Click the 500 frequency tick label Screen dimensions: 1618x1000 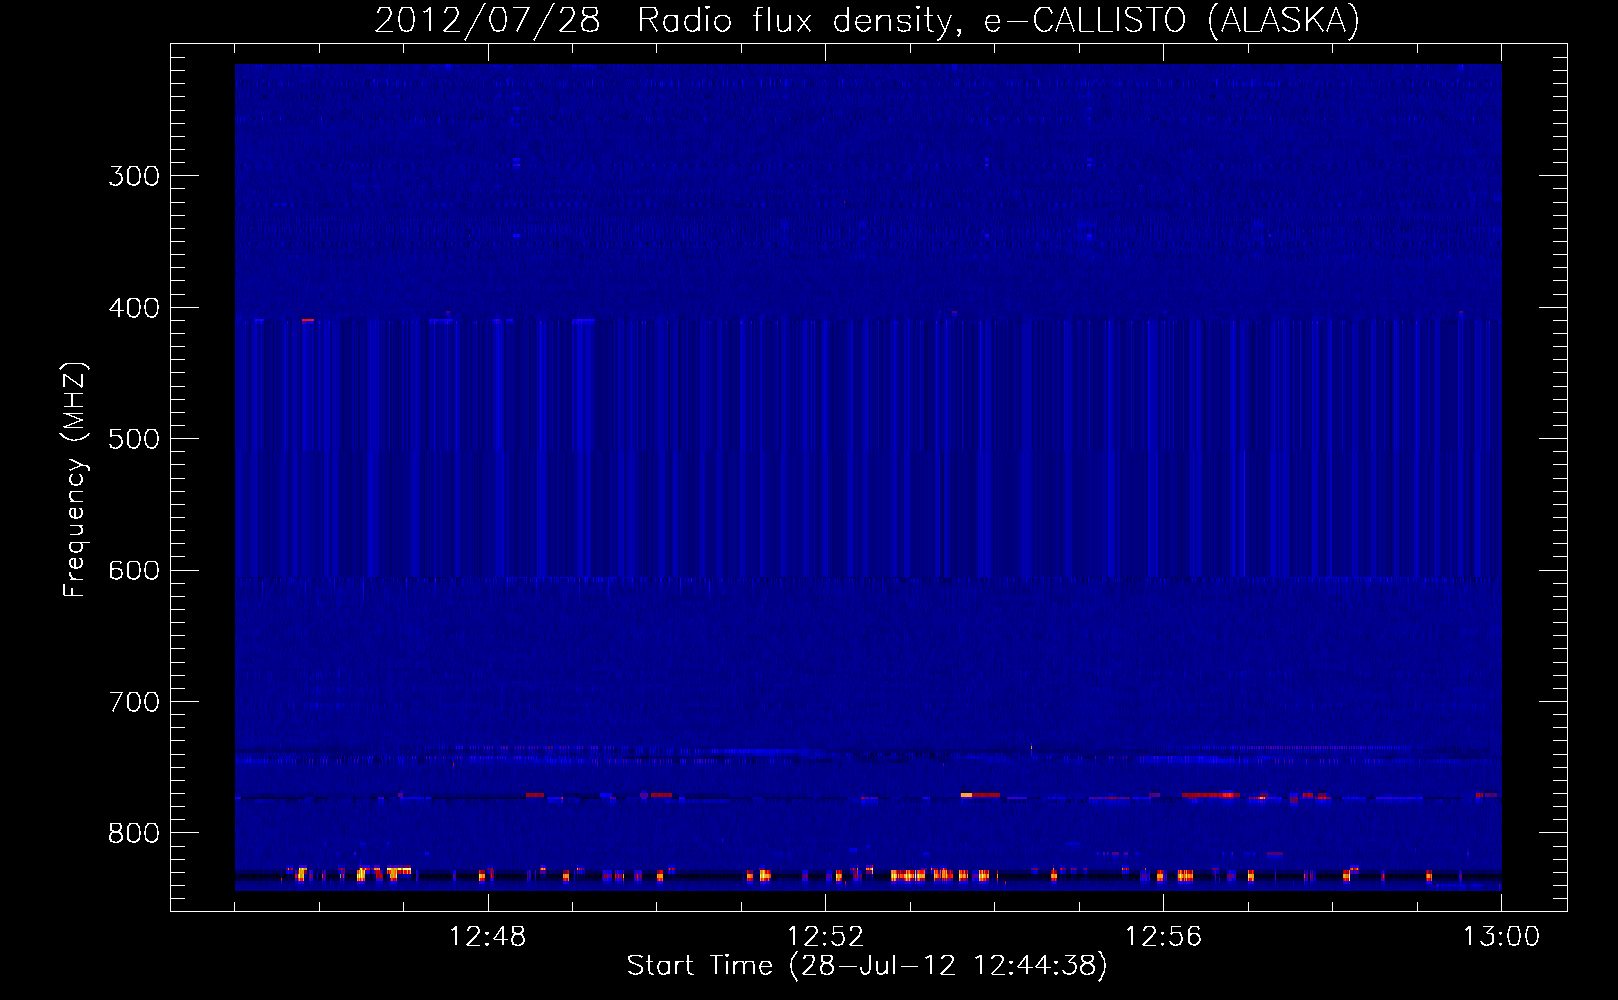pyautogui.click(x=134, y=439)
